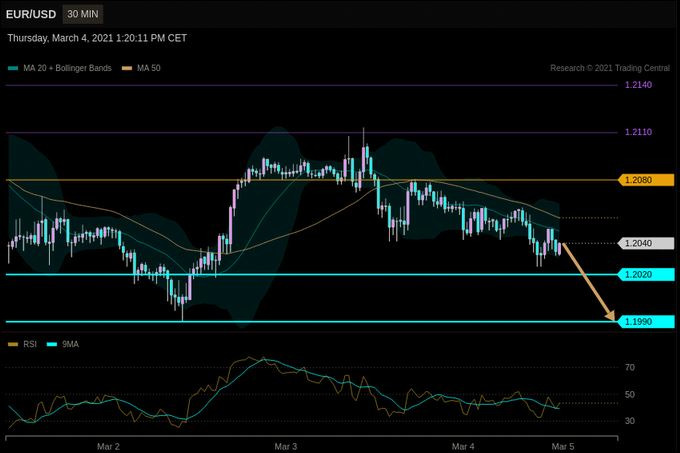Click the EUR/USD symbol title
Screen dimensions: 680x453
point(31,14)
